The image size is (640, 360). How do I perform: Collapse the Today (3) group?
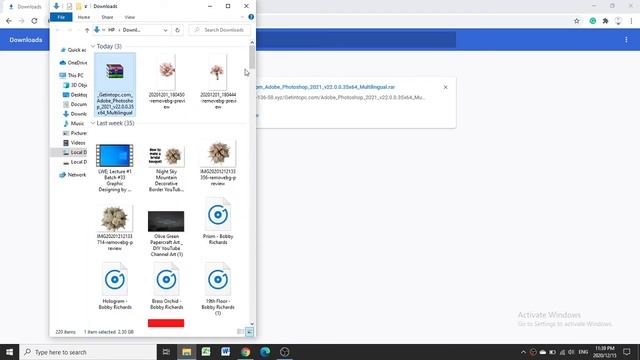tap(93, 47)
